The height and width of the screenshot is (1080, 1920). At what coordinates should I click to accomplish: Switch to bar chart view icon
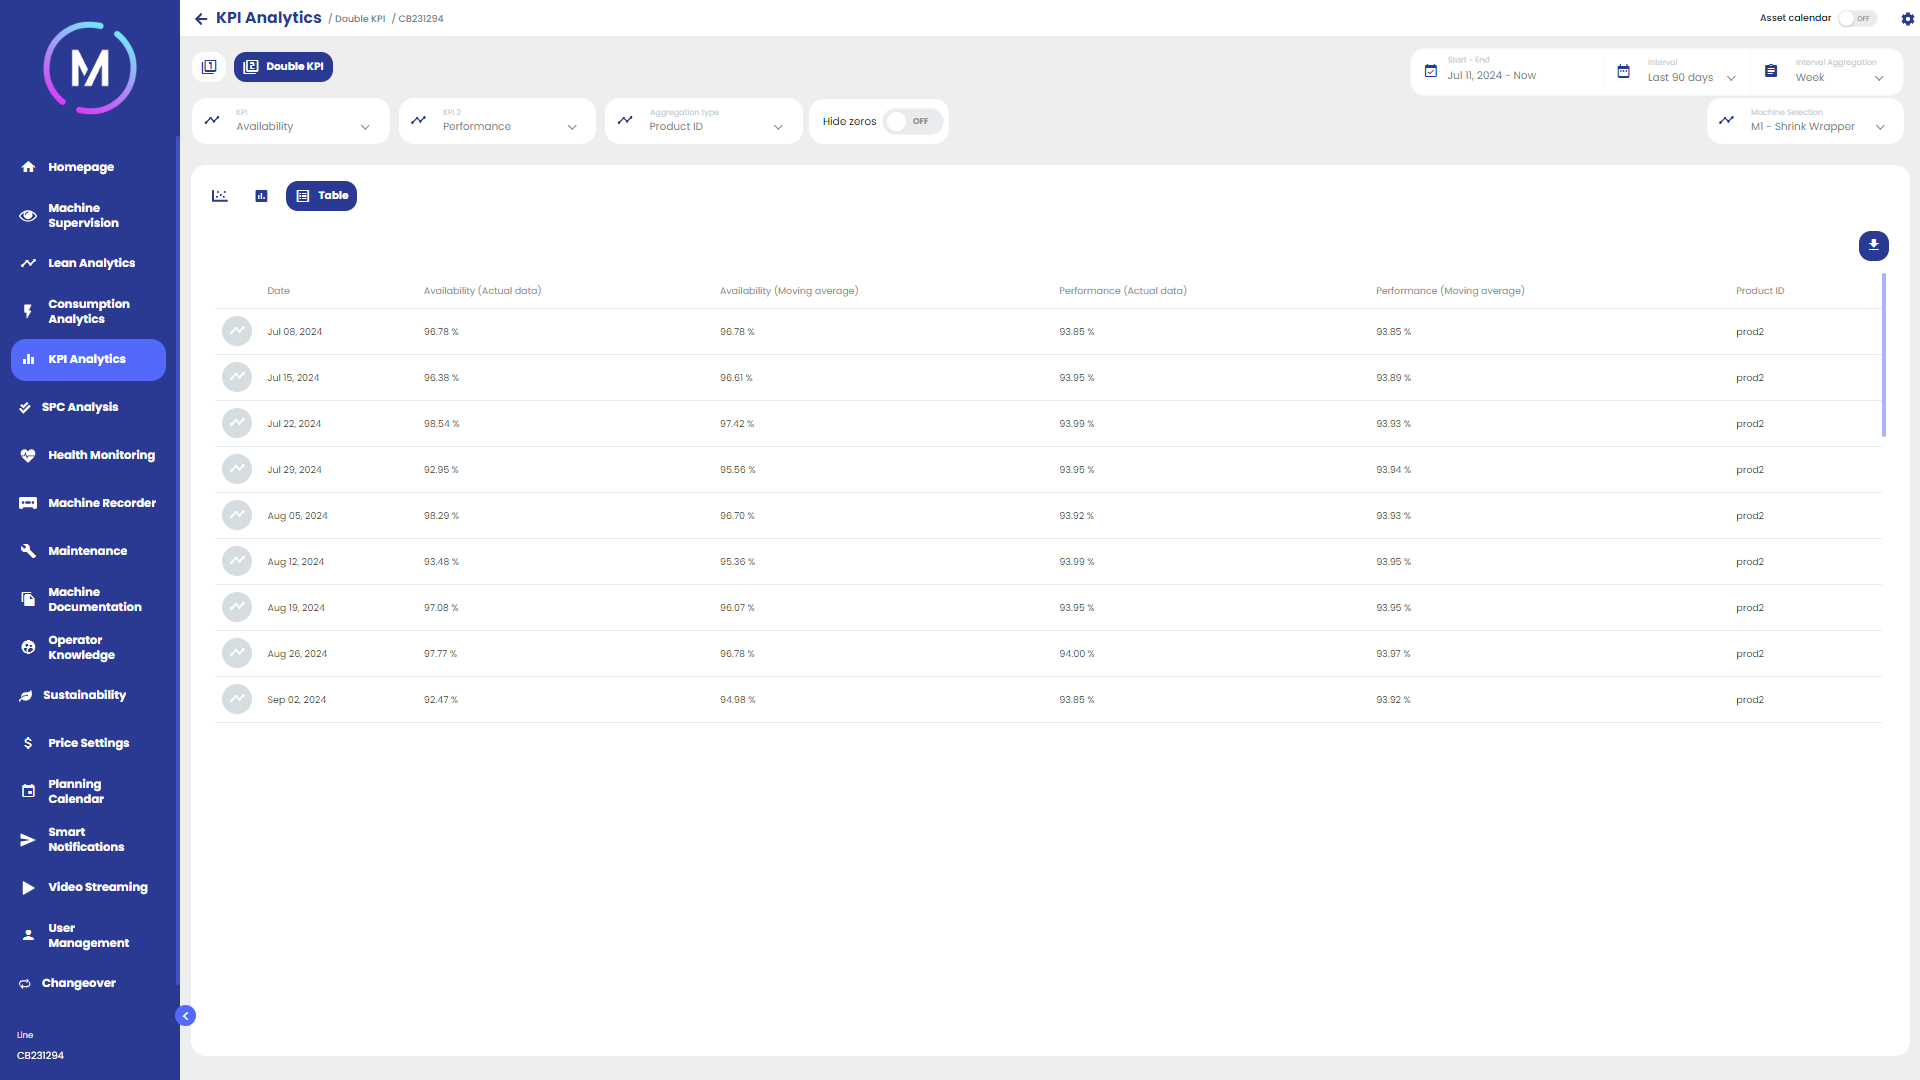[x=261, y=196]
